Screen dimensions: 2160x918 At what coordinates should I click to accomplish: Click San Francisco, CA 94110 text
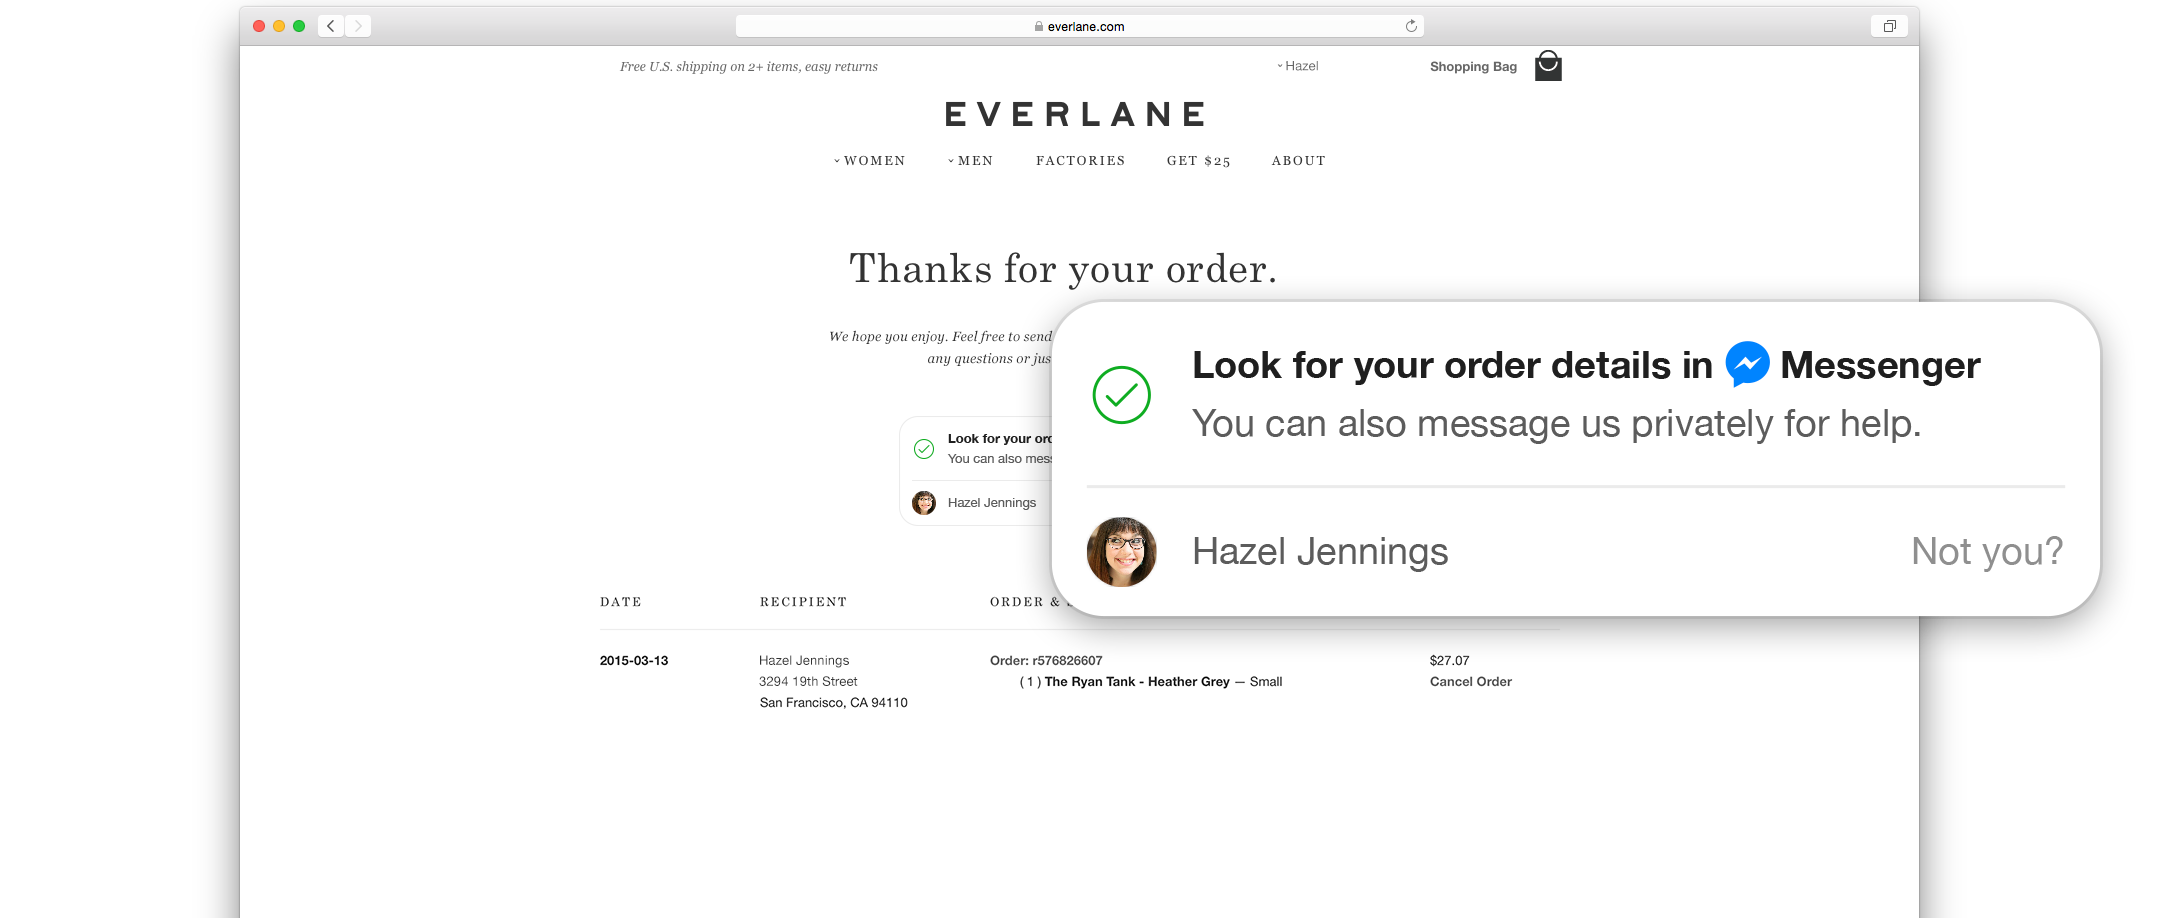pyautogui.click(x=834, y=703)
